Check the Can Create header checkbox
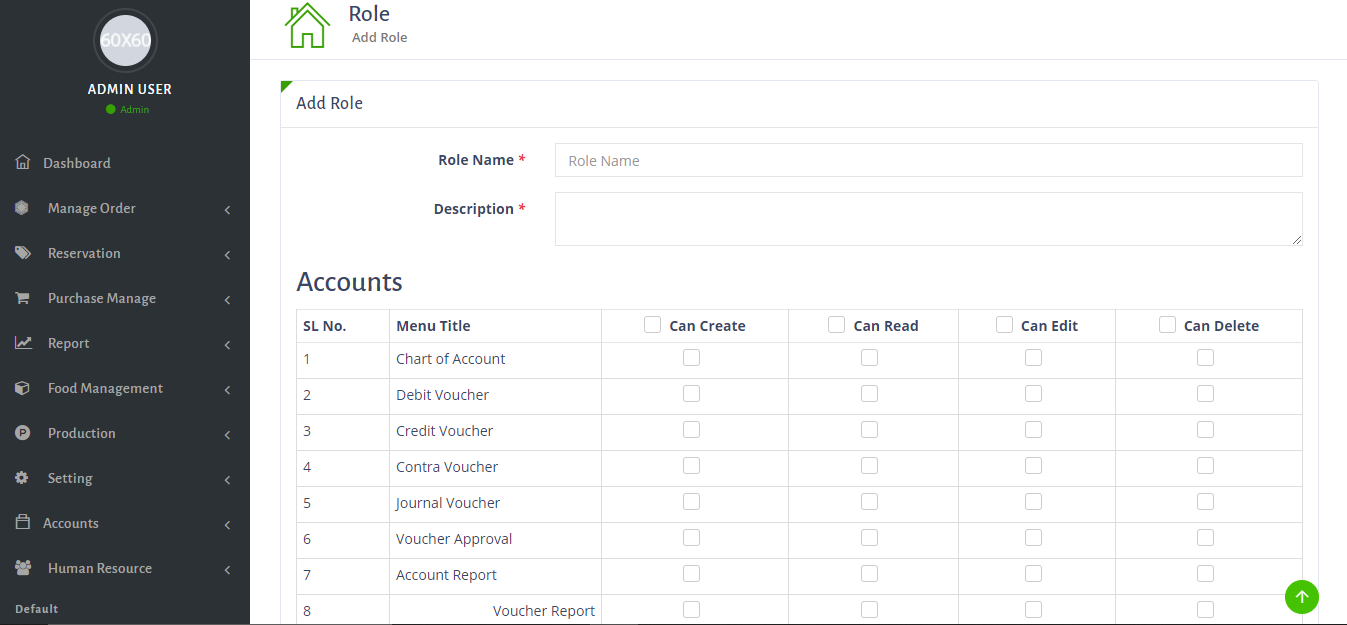This screenshot has width=1347, height=625. (x=653, y=325)
